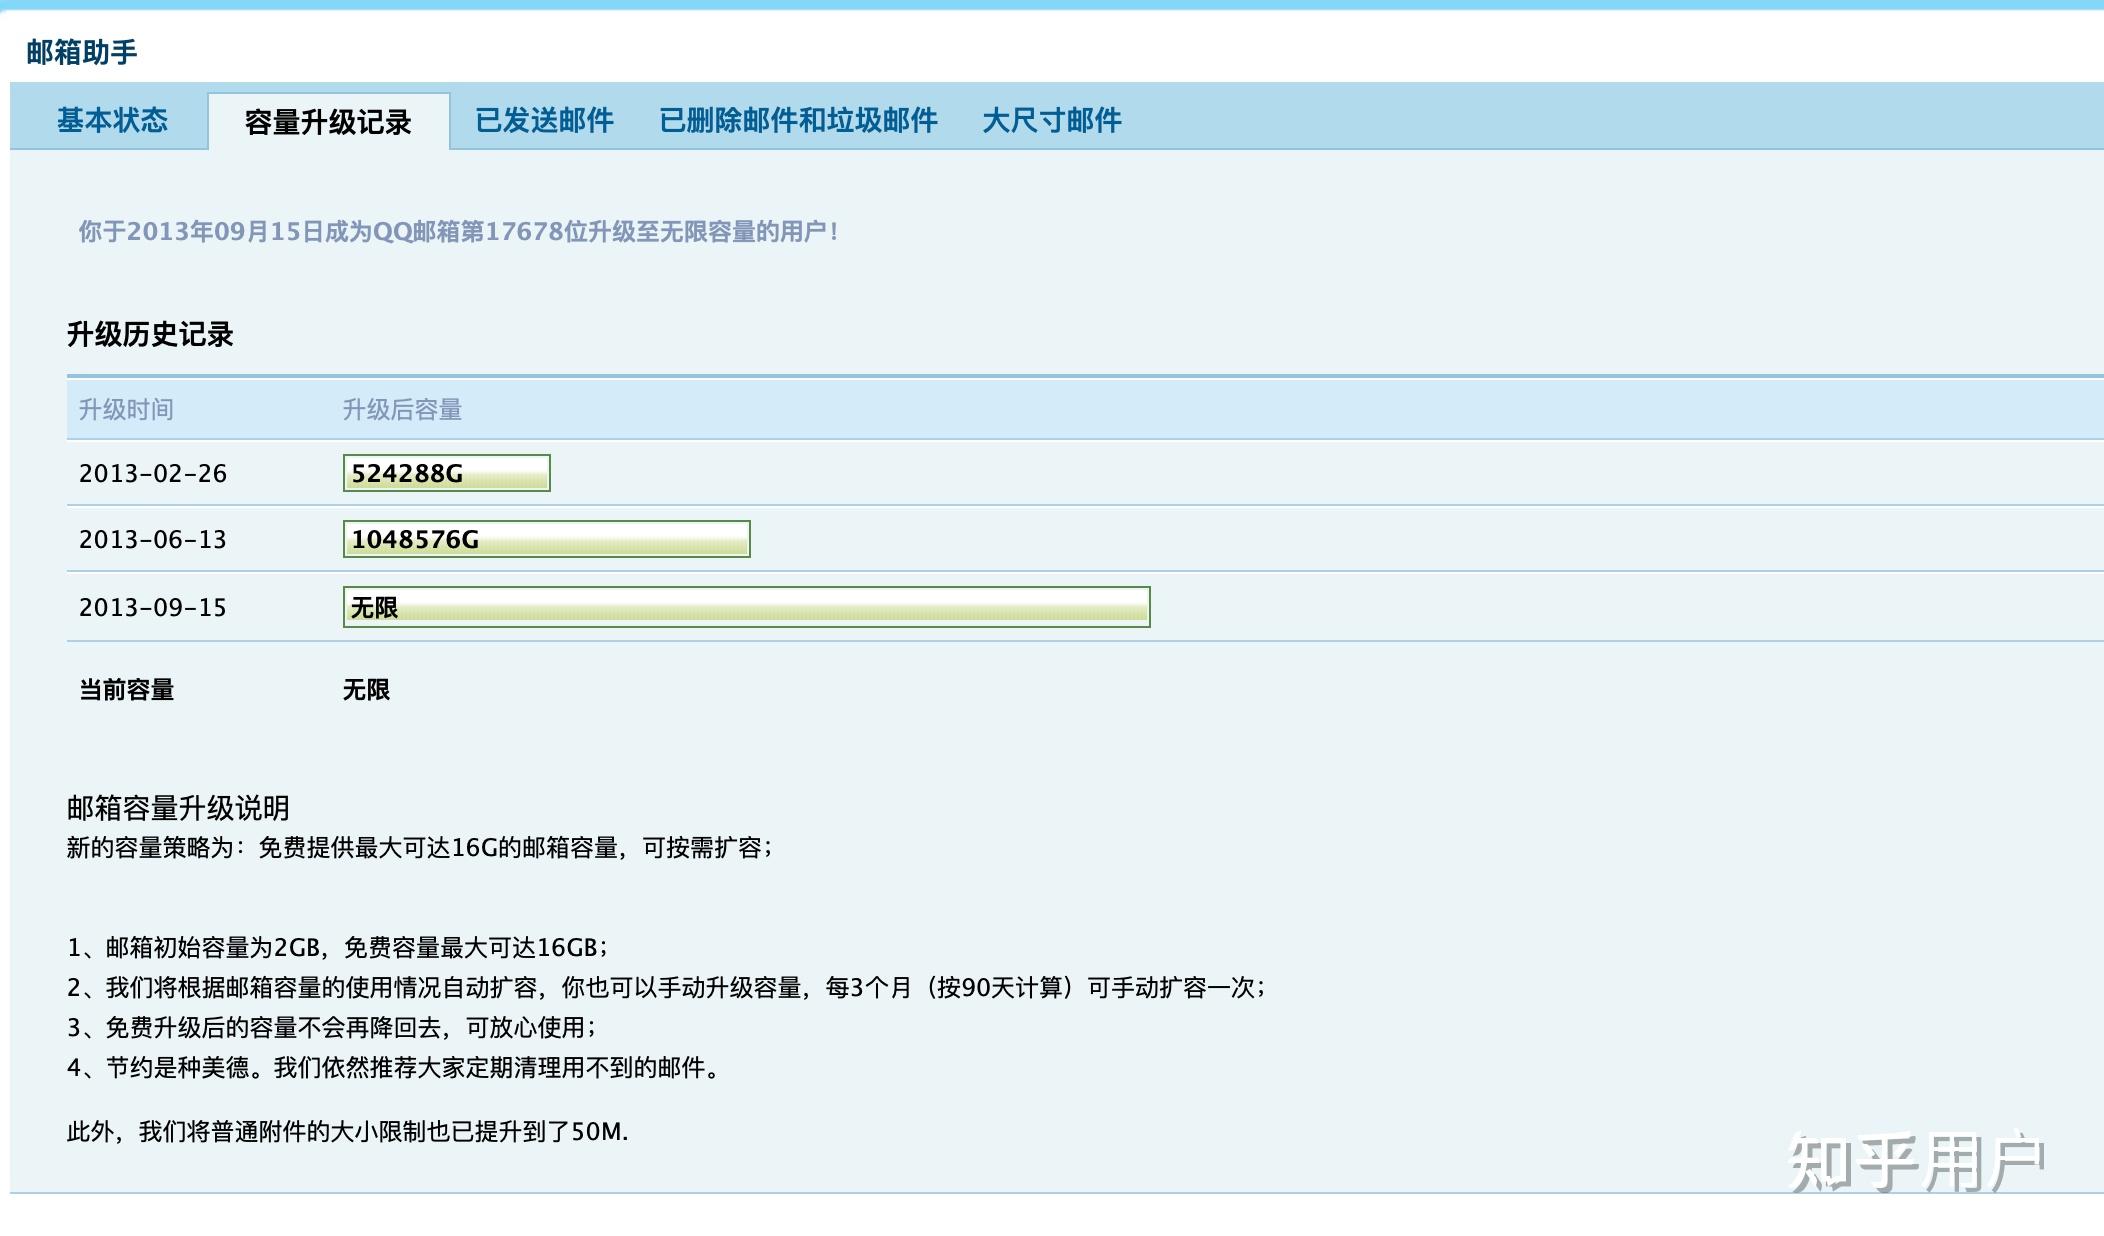Click the 当前容量 label
The height and width of the screenshot is (1236, 2104).
(127, 690)
